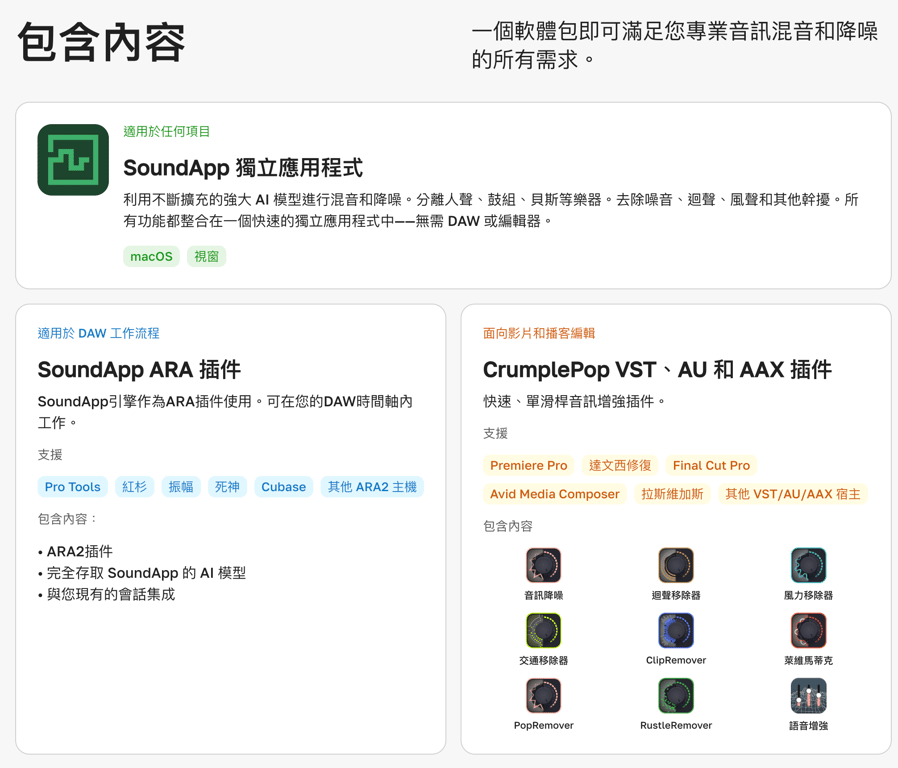The image size is (898, 768).
Task: Select the RustleRemover plugin icon
Action: (676, 695)
